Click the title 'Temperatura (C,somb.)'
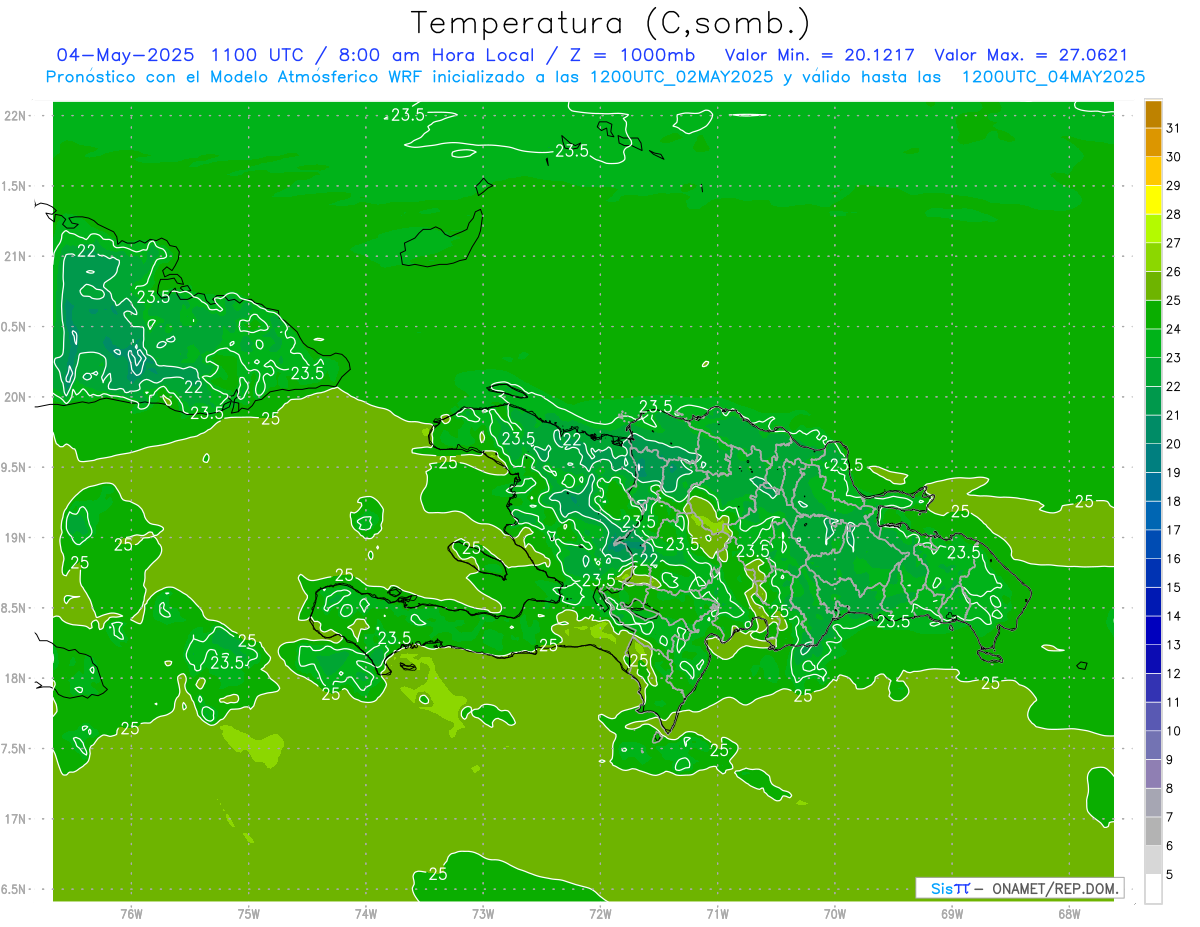The height and width of the screenshot is (927, 1200). pyautogui.click(x=611, y=23)
